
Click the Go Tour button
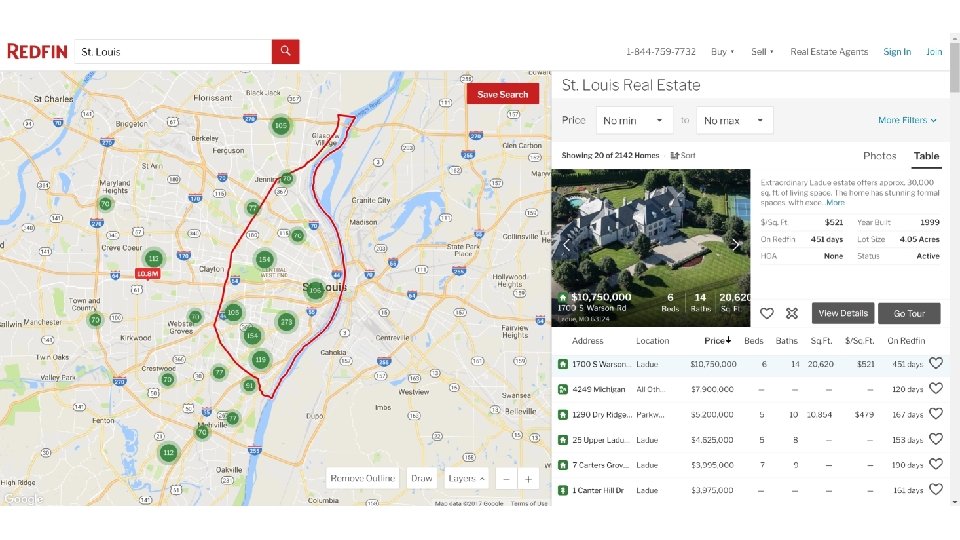point(909,313)
